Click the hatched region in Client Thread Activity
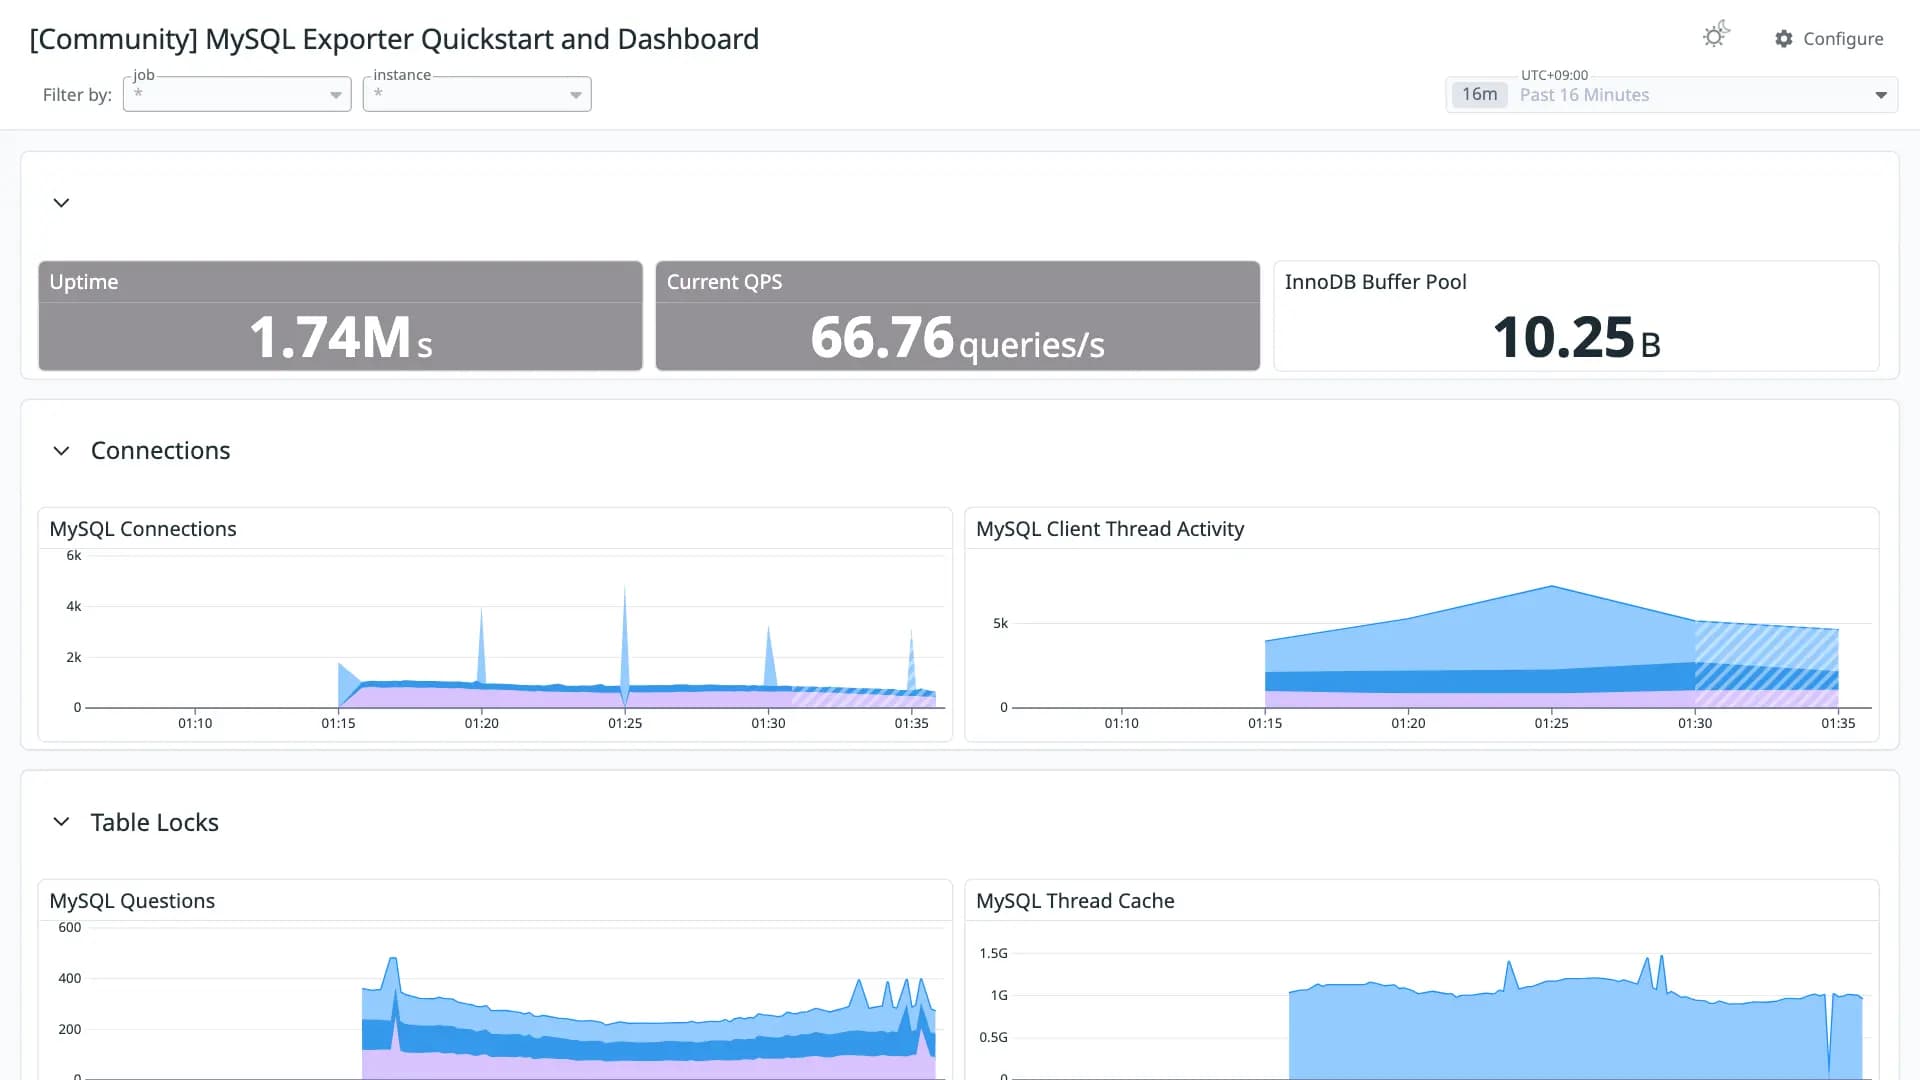 point(1766,665)
